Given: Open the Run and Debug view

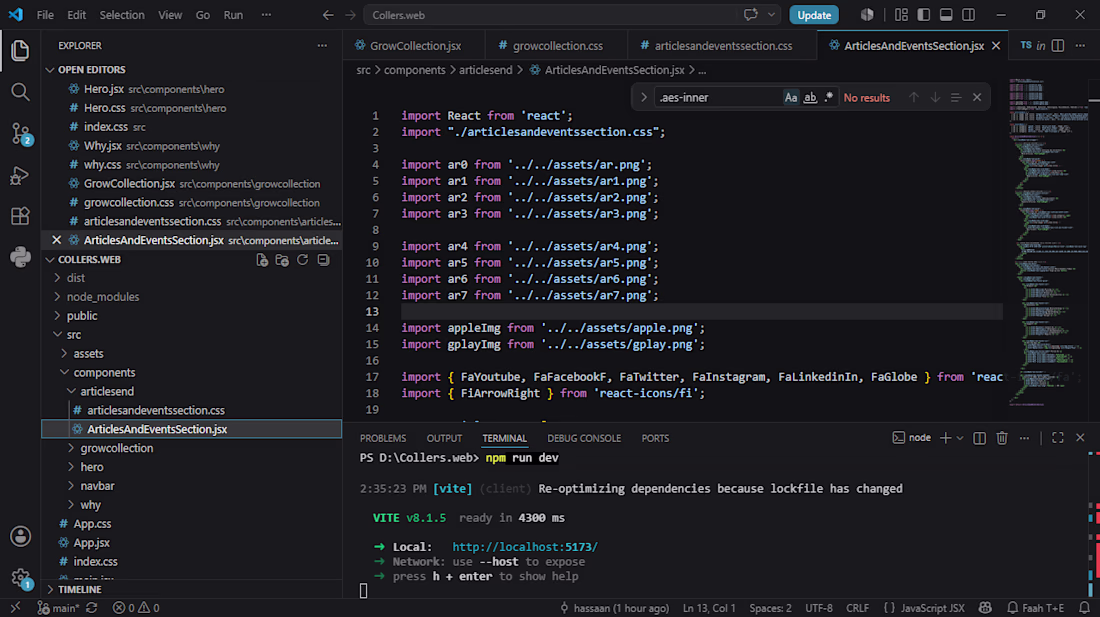Looking at the screenshot, I should (20, 175).
